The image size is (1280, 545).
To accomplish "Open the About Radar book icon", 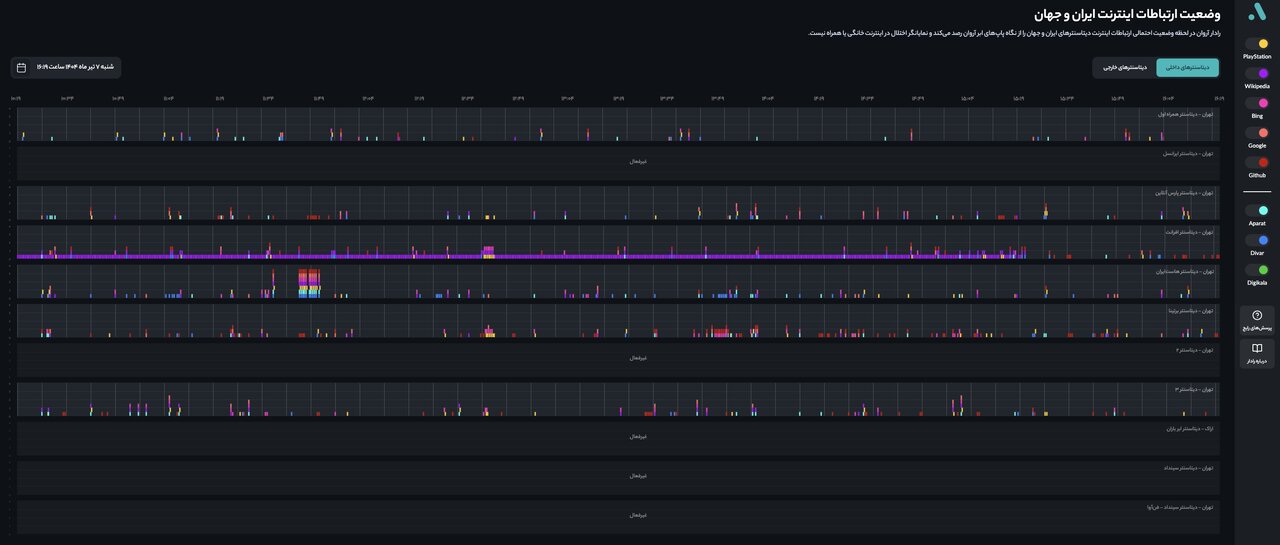I will coord(1257,348).
